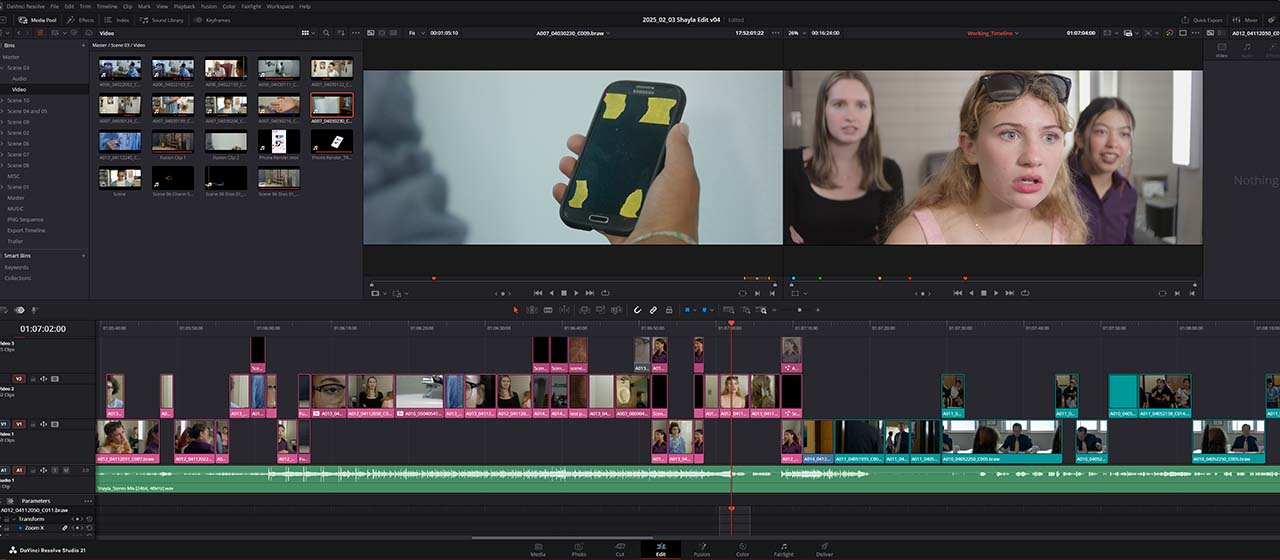
Task: Search the media pool with magnifier icon
Action: point(327,33)
